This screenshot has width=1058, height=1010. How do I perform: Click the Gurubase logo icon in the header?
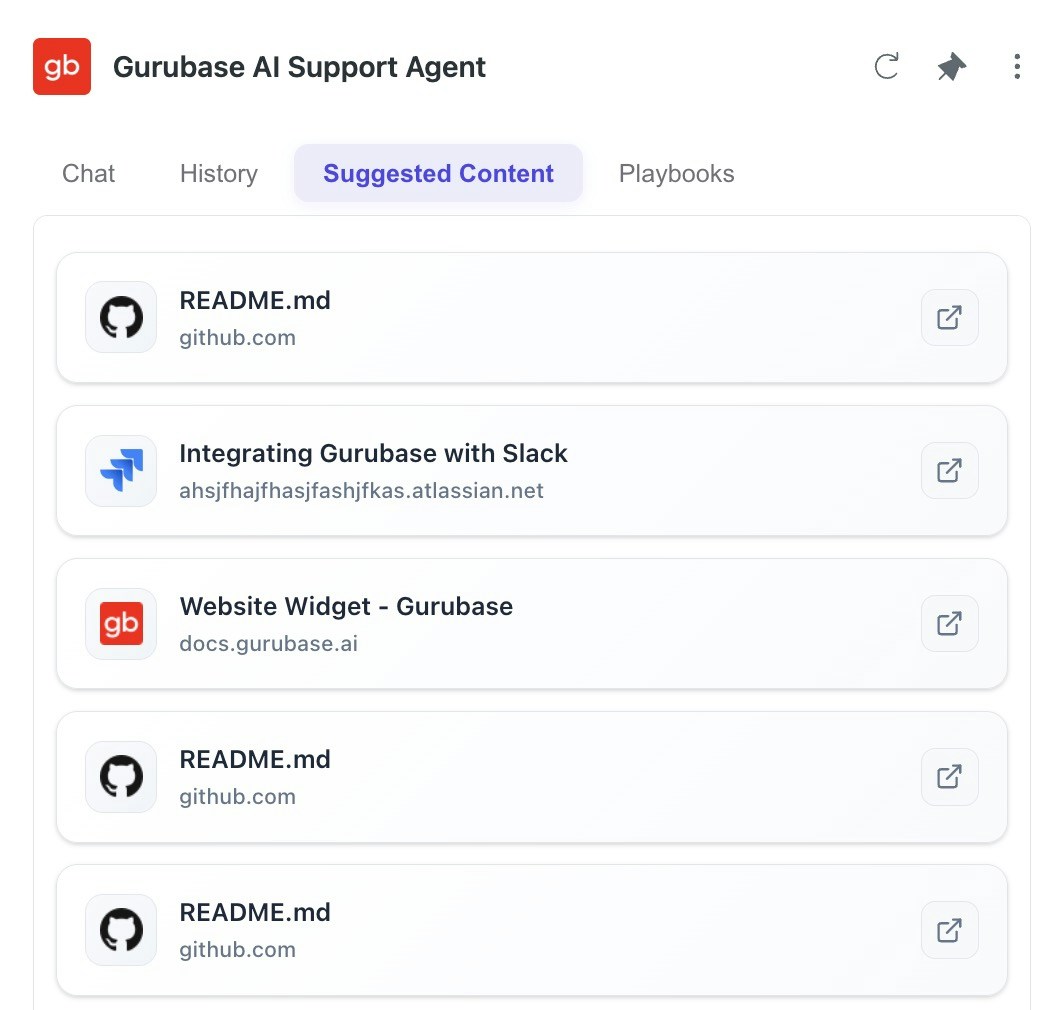point(61,66)
